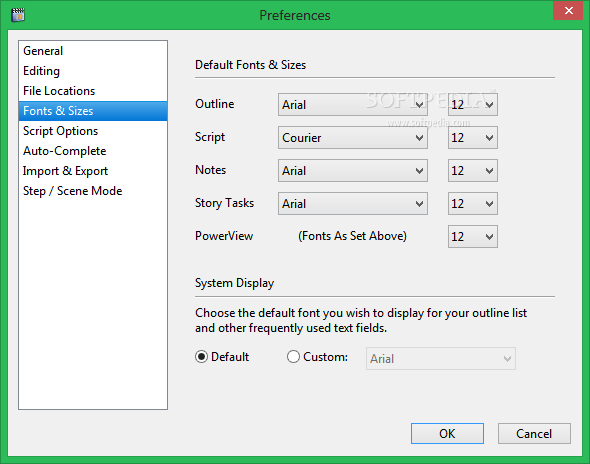Open the Custom system font dropdown
The image size is (590, 464).
pyautogui.click(x=441, y=359)
